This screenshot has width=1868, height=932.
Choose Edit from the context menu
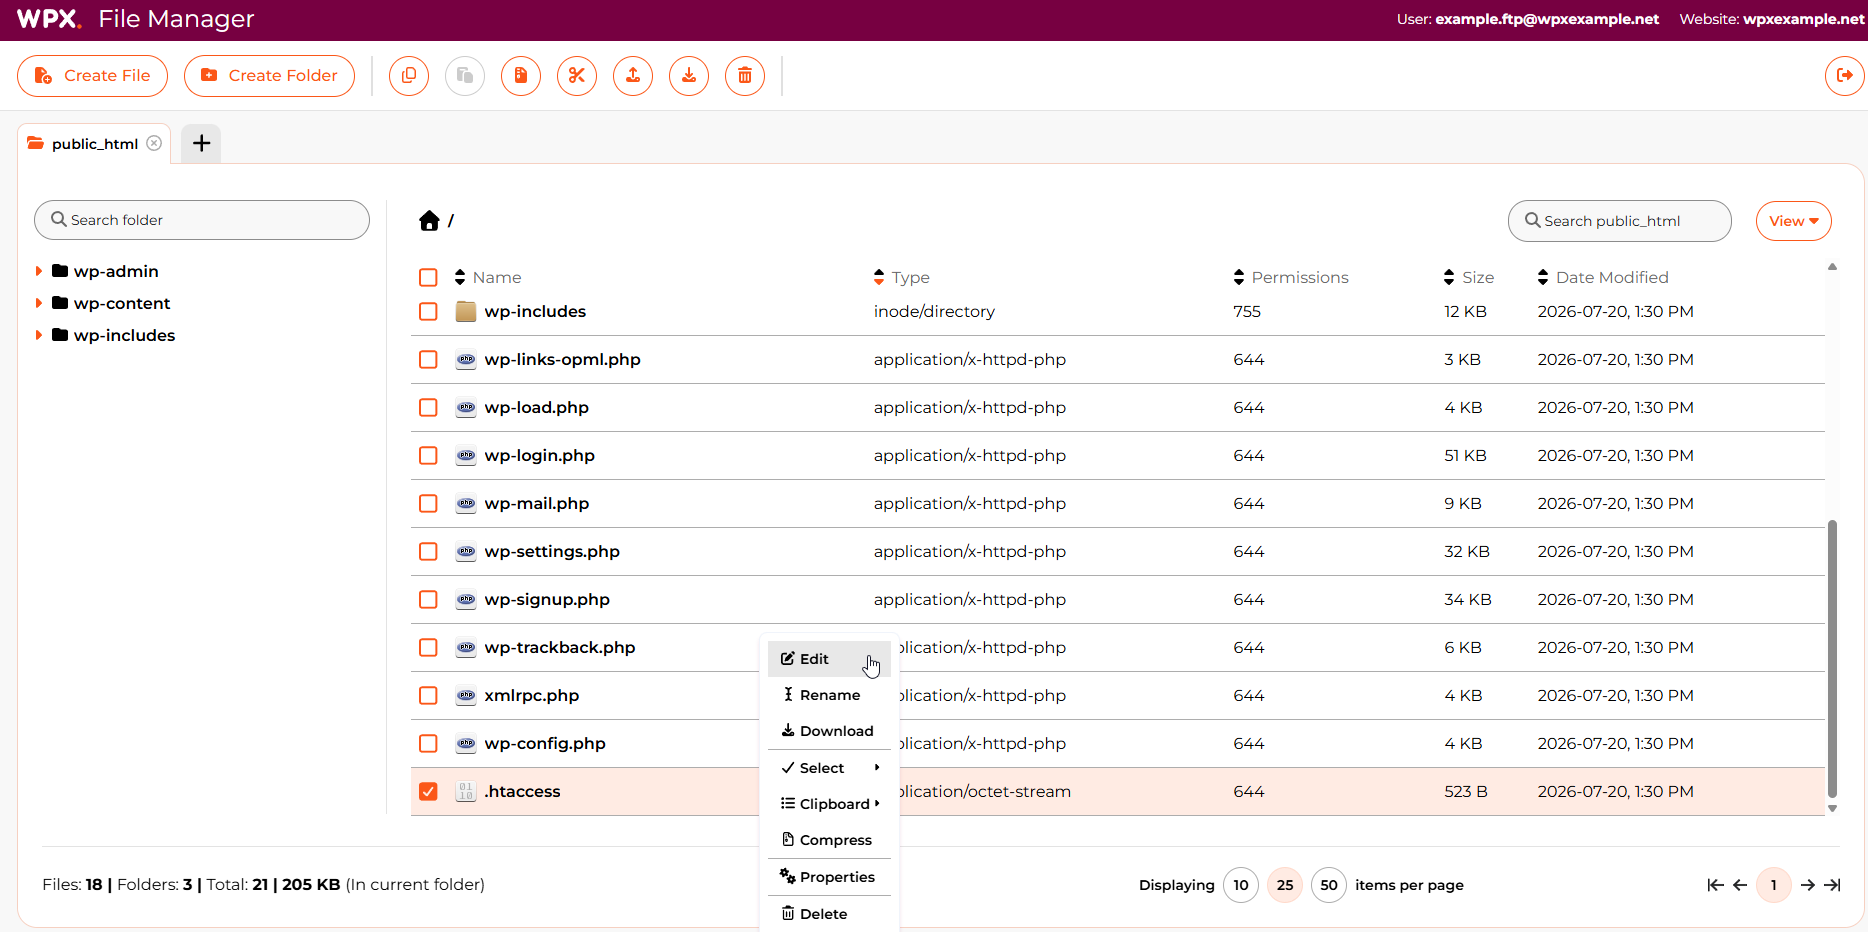[829, 659]
